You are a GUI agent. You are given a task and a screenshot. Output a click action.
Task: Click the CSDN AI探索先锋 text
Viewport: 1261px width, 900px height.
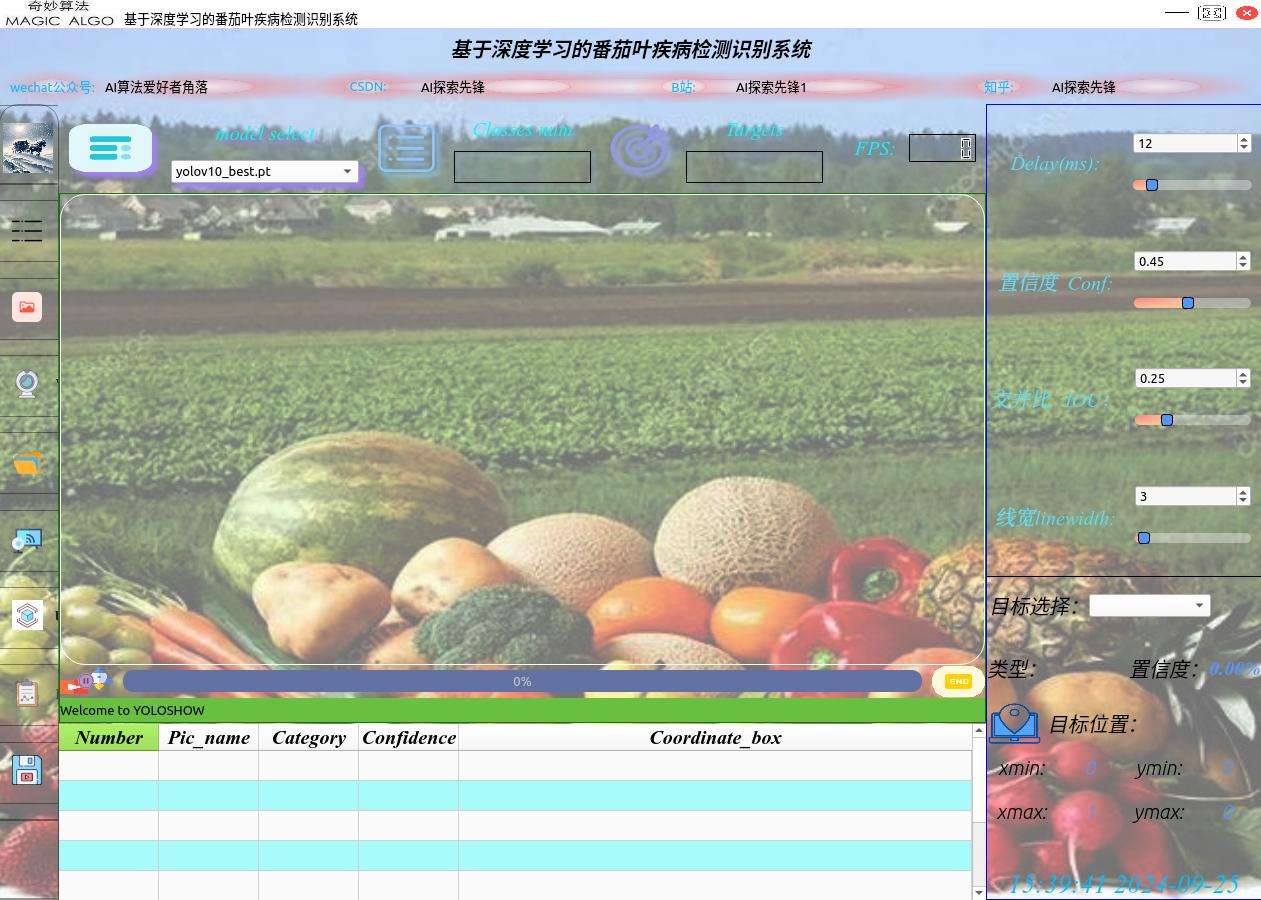coord(453,88)
